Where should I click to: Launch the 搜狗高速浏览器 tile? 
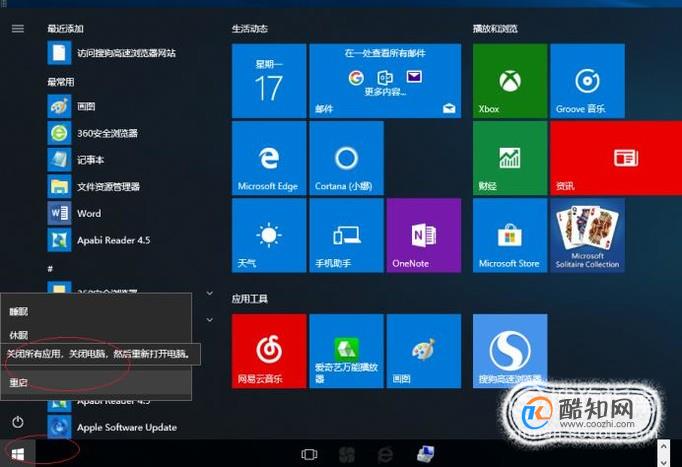pyautogui.click(x=510, y=351)
